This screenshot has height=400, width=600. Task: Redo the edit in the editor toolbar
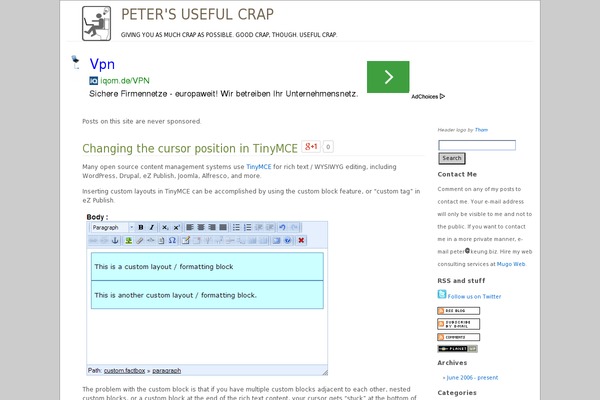(x=294, y=227)
